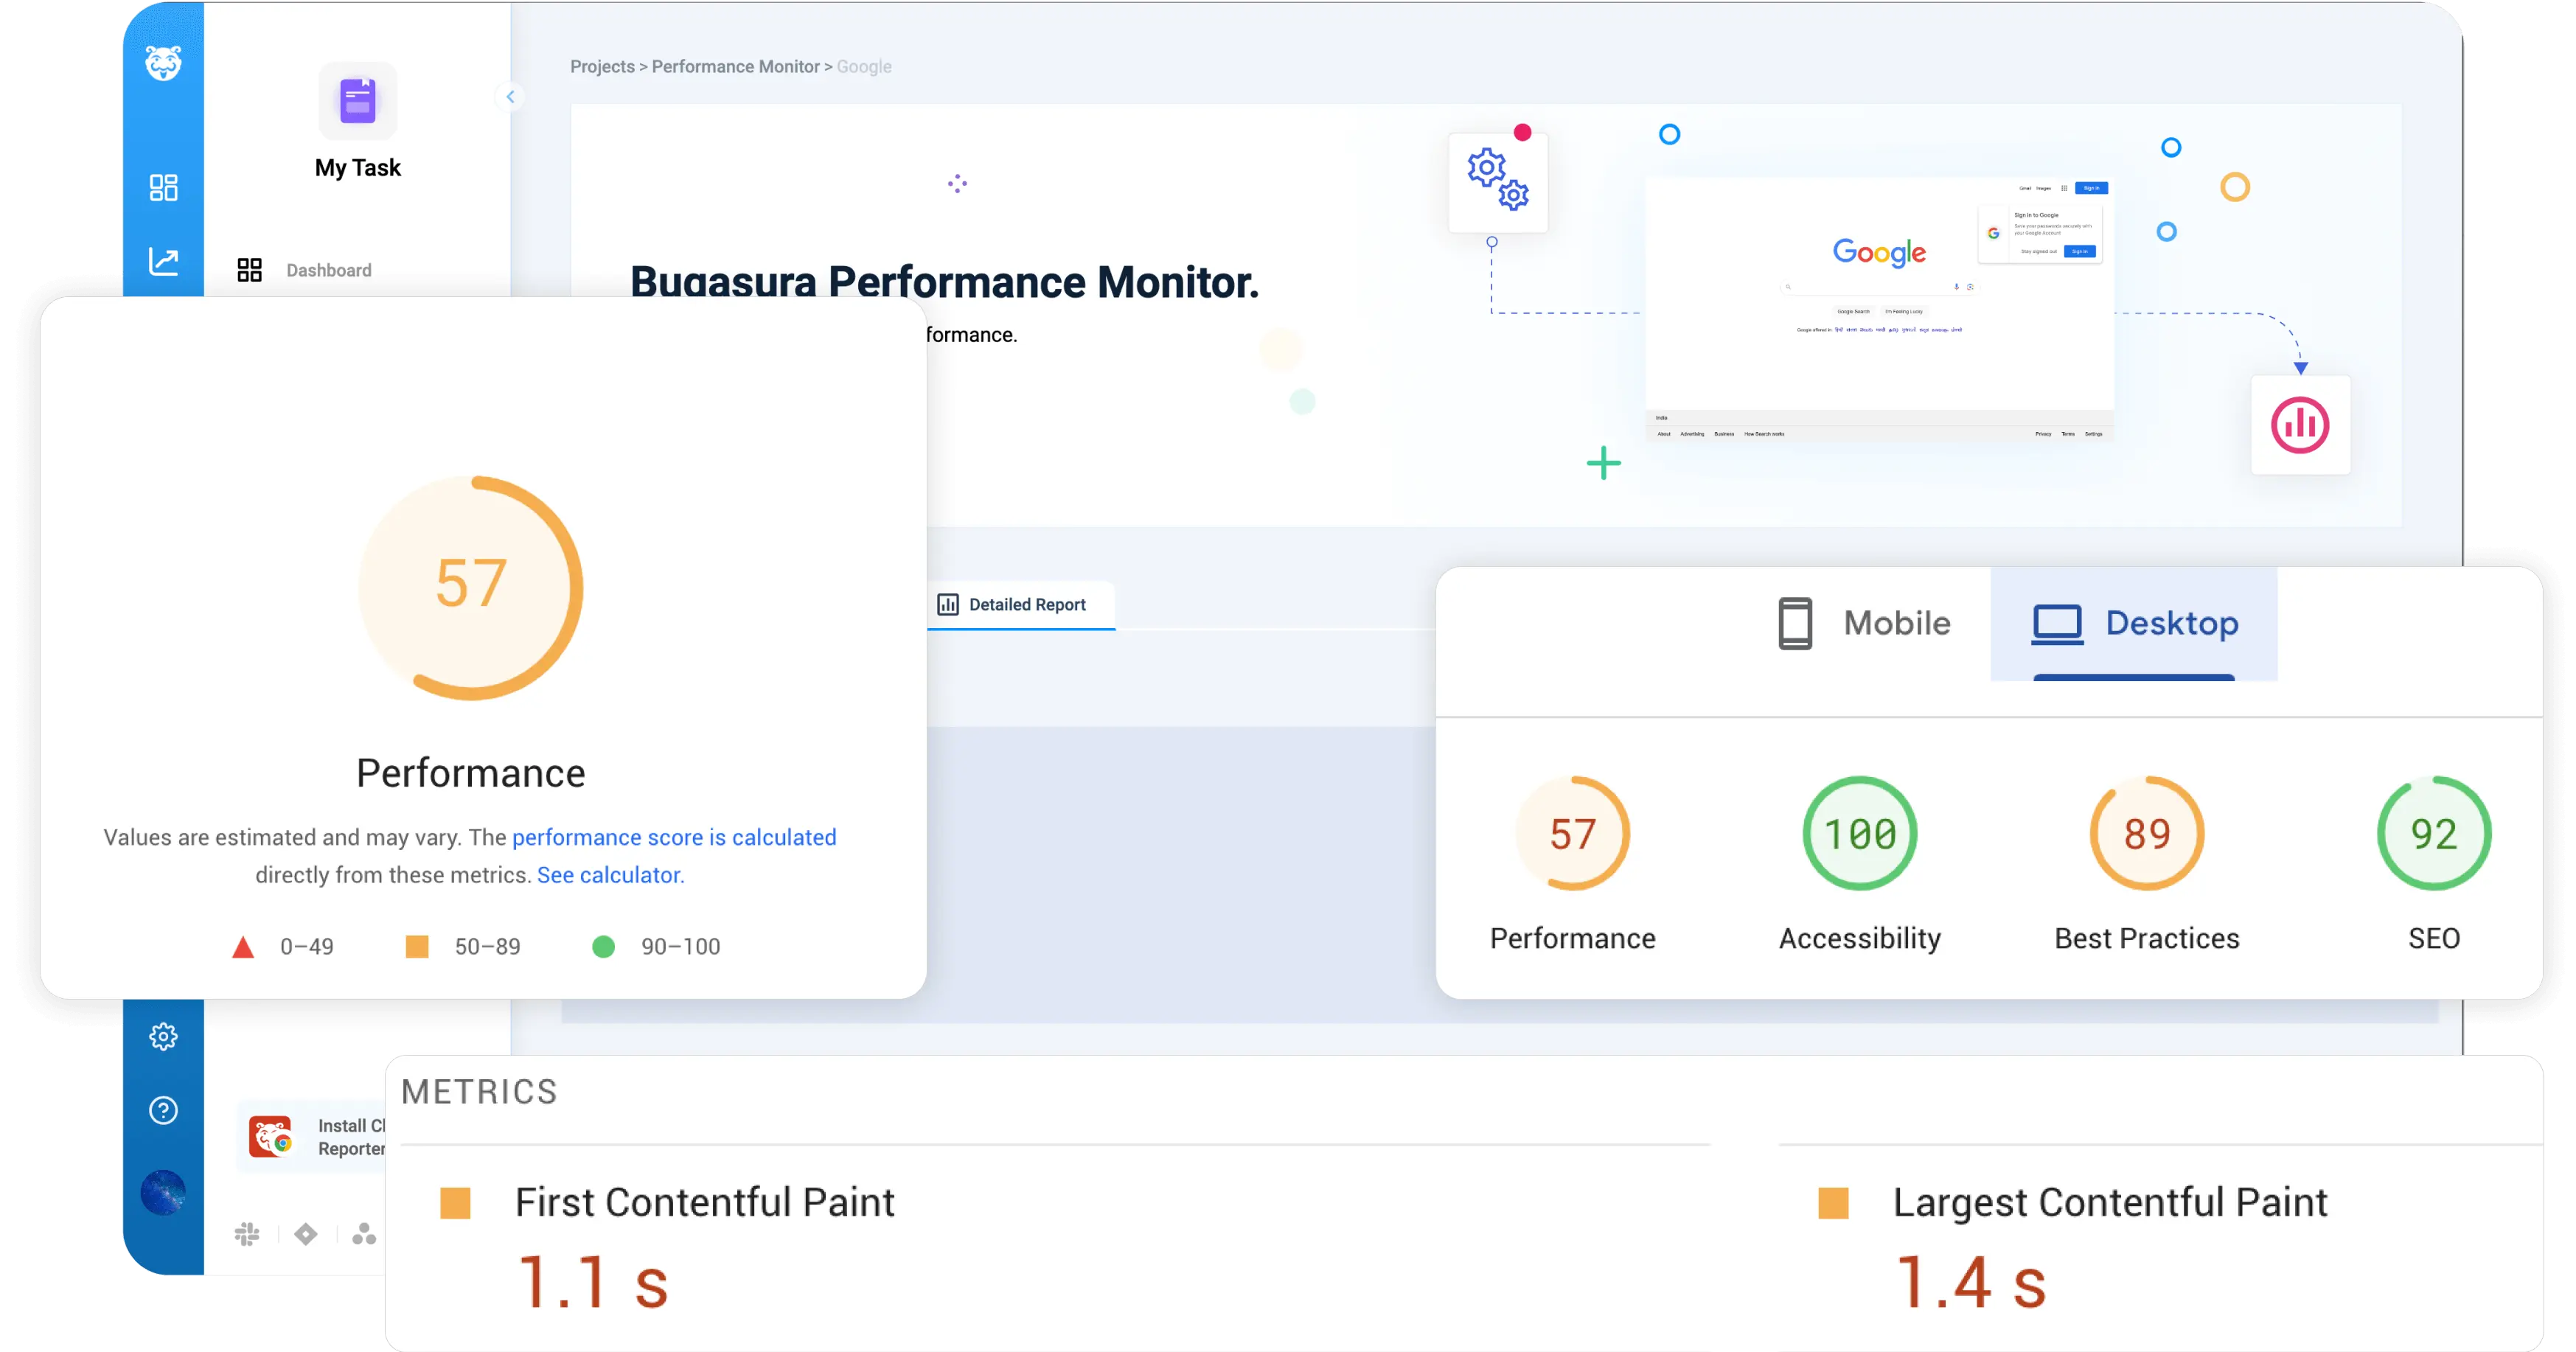Click the small 57 Performance score gauge
This screenshot has height=1352, width=2576.
pos(1573,833)
